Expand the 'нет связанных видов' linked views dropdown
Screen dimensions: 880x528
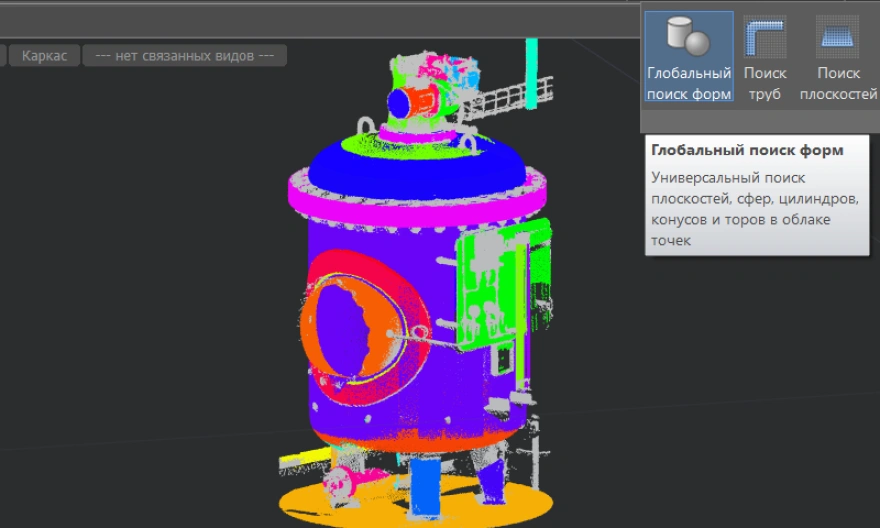(x=184, y=56)
